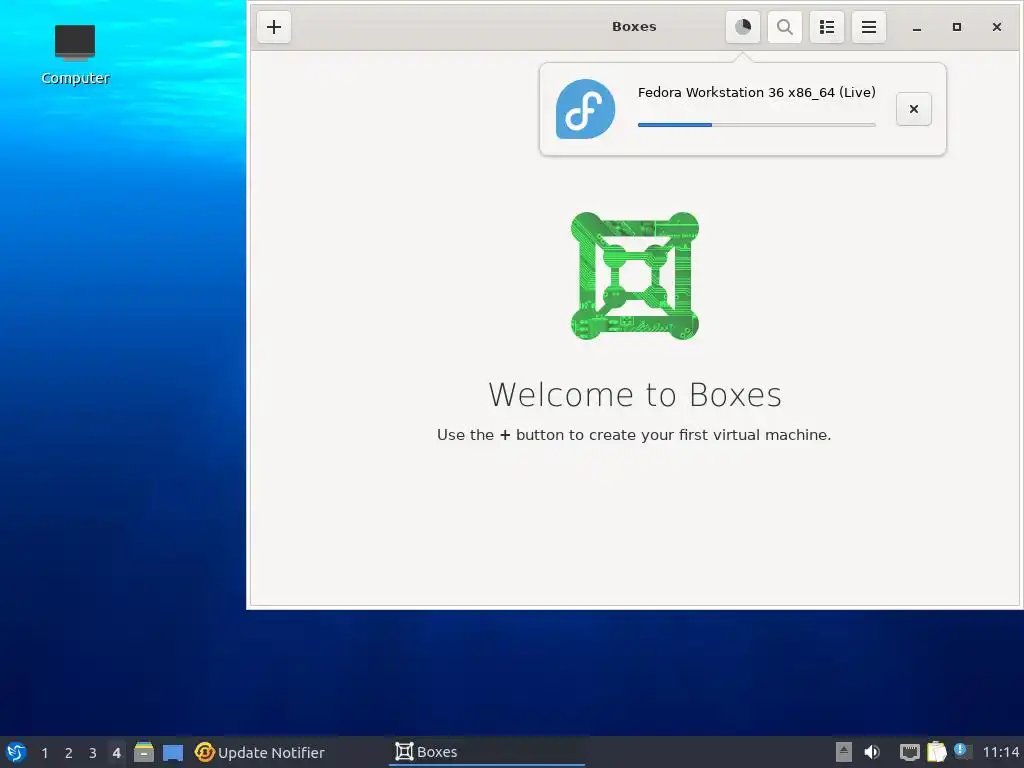Open the Computer desktop icon

75,55
